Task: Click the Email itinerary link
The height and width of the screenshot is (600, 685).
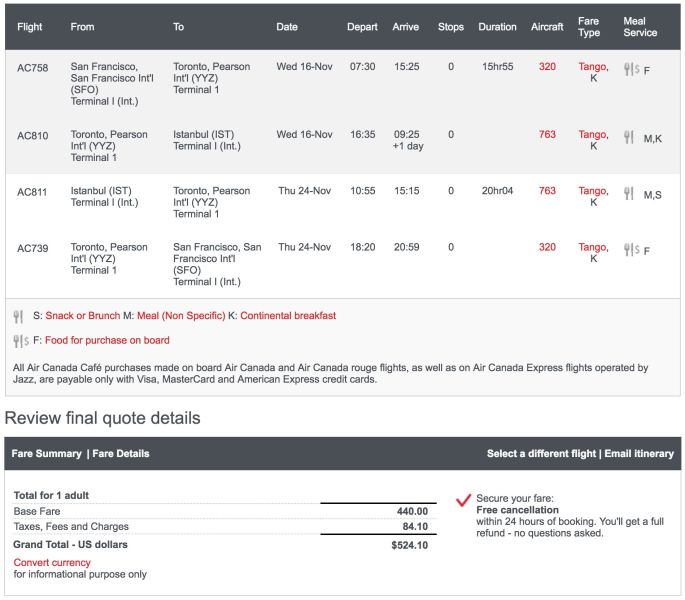Action: pos(639,454)
